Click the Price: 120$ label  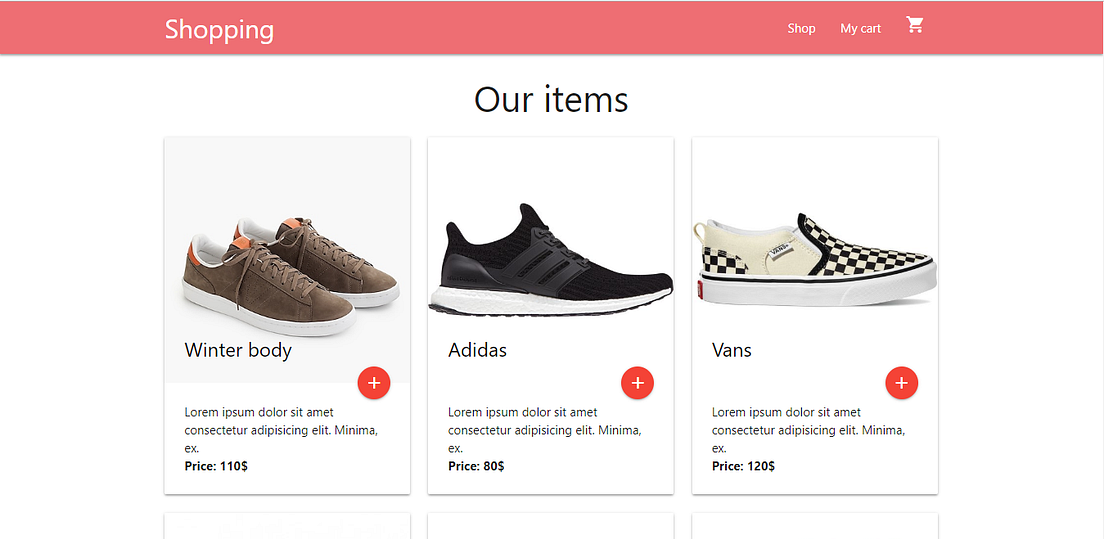click(x=743, y=466)
